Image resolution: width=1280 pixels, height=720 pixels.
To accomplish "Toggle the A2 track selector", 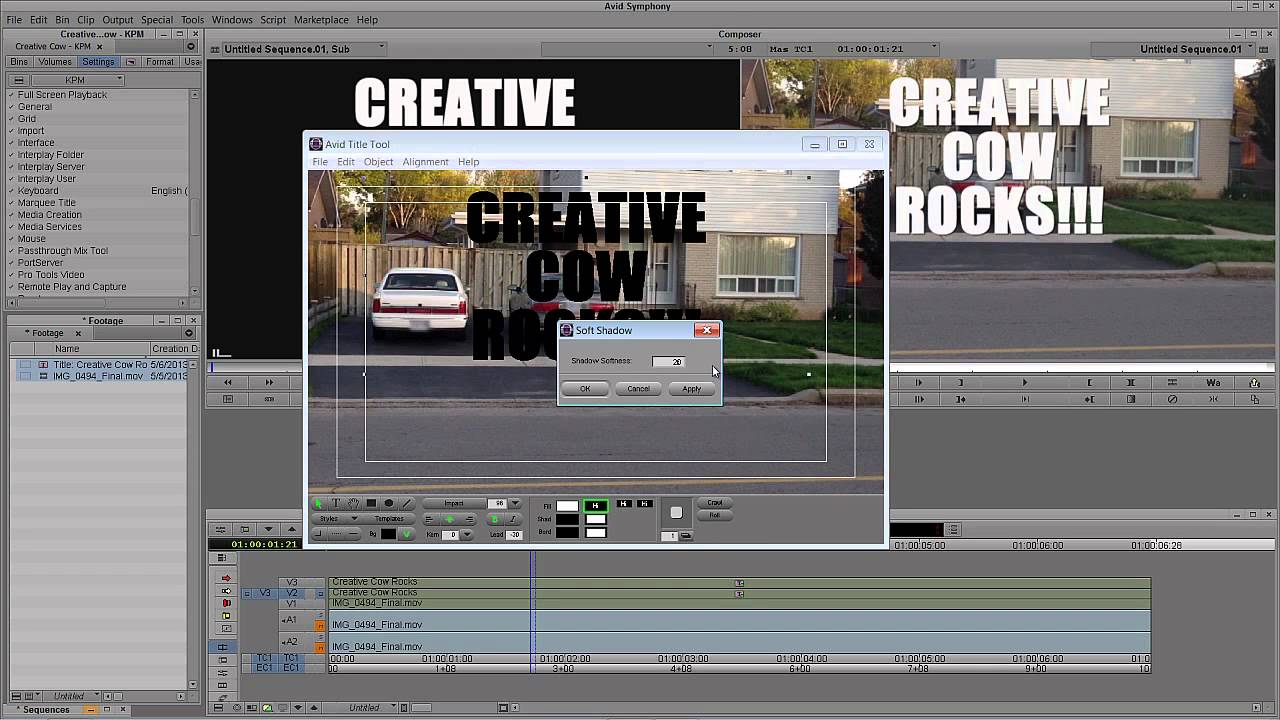I will (291, 641).
